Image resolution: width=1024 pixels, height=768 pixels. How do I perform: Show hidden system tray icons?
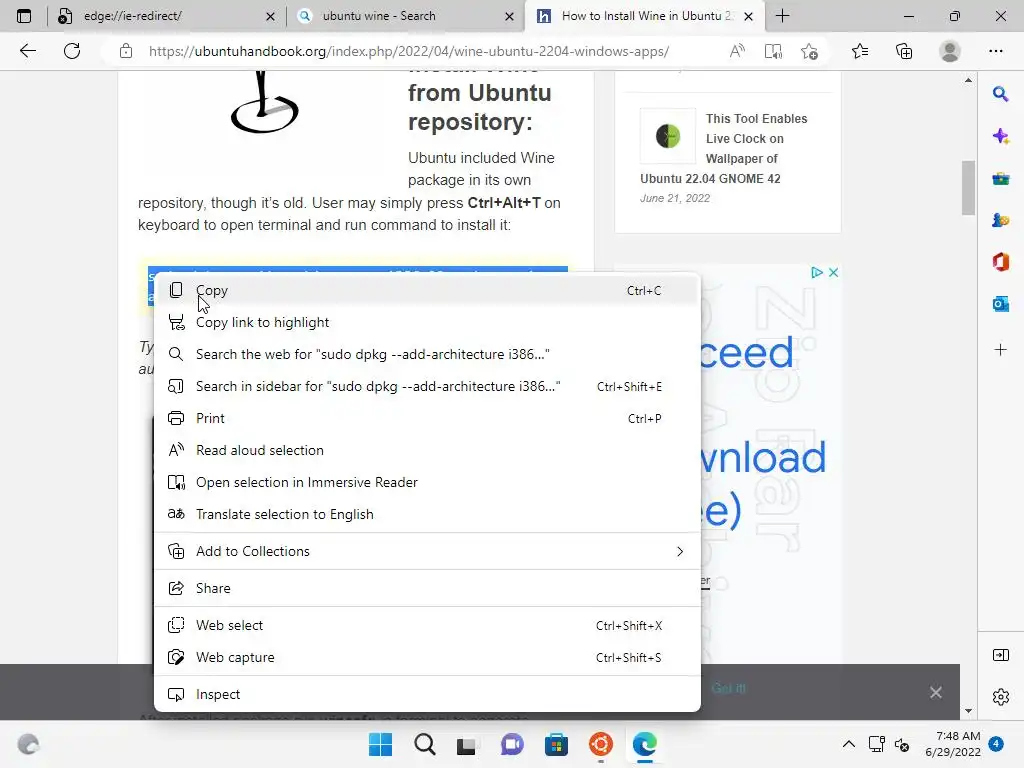pyautogui.click(x=848, y=744)
